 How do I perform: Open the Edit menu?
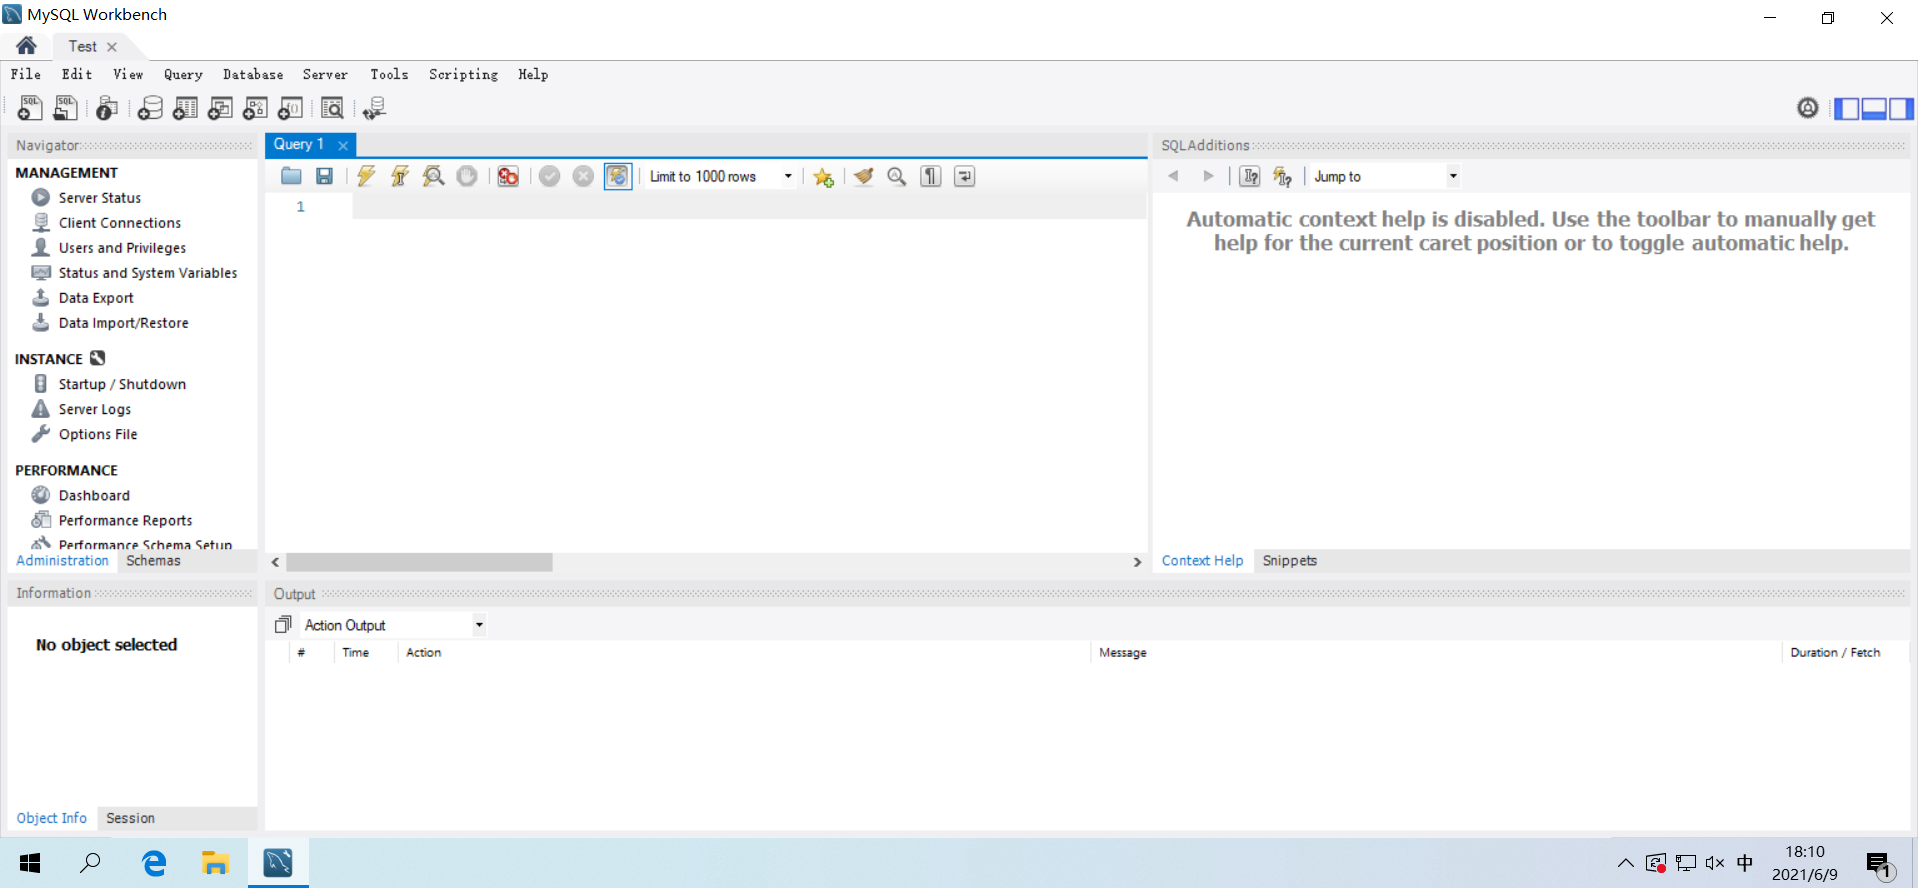pos(77,74)
